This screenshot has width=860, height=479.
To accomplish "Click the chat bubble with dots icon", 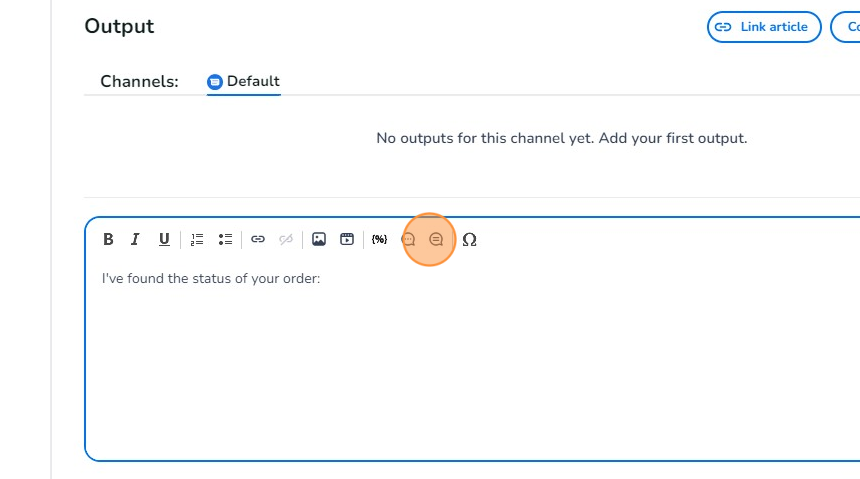I will coord(408,239).
